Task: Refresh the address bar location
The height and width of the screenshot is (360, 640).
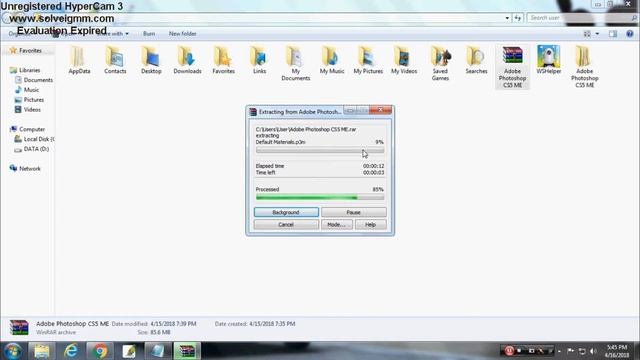Action: [x=518, y=18]
